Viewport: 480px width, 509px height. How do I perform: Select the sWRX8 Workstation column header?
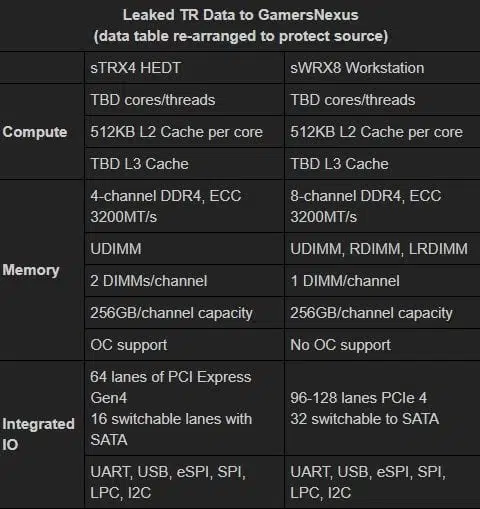pyautogui.click(x=382, y=68)
